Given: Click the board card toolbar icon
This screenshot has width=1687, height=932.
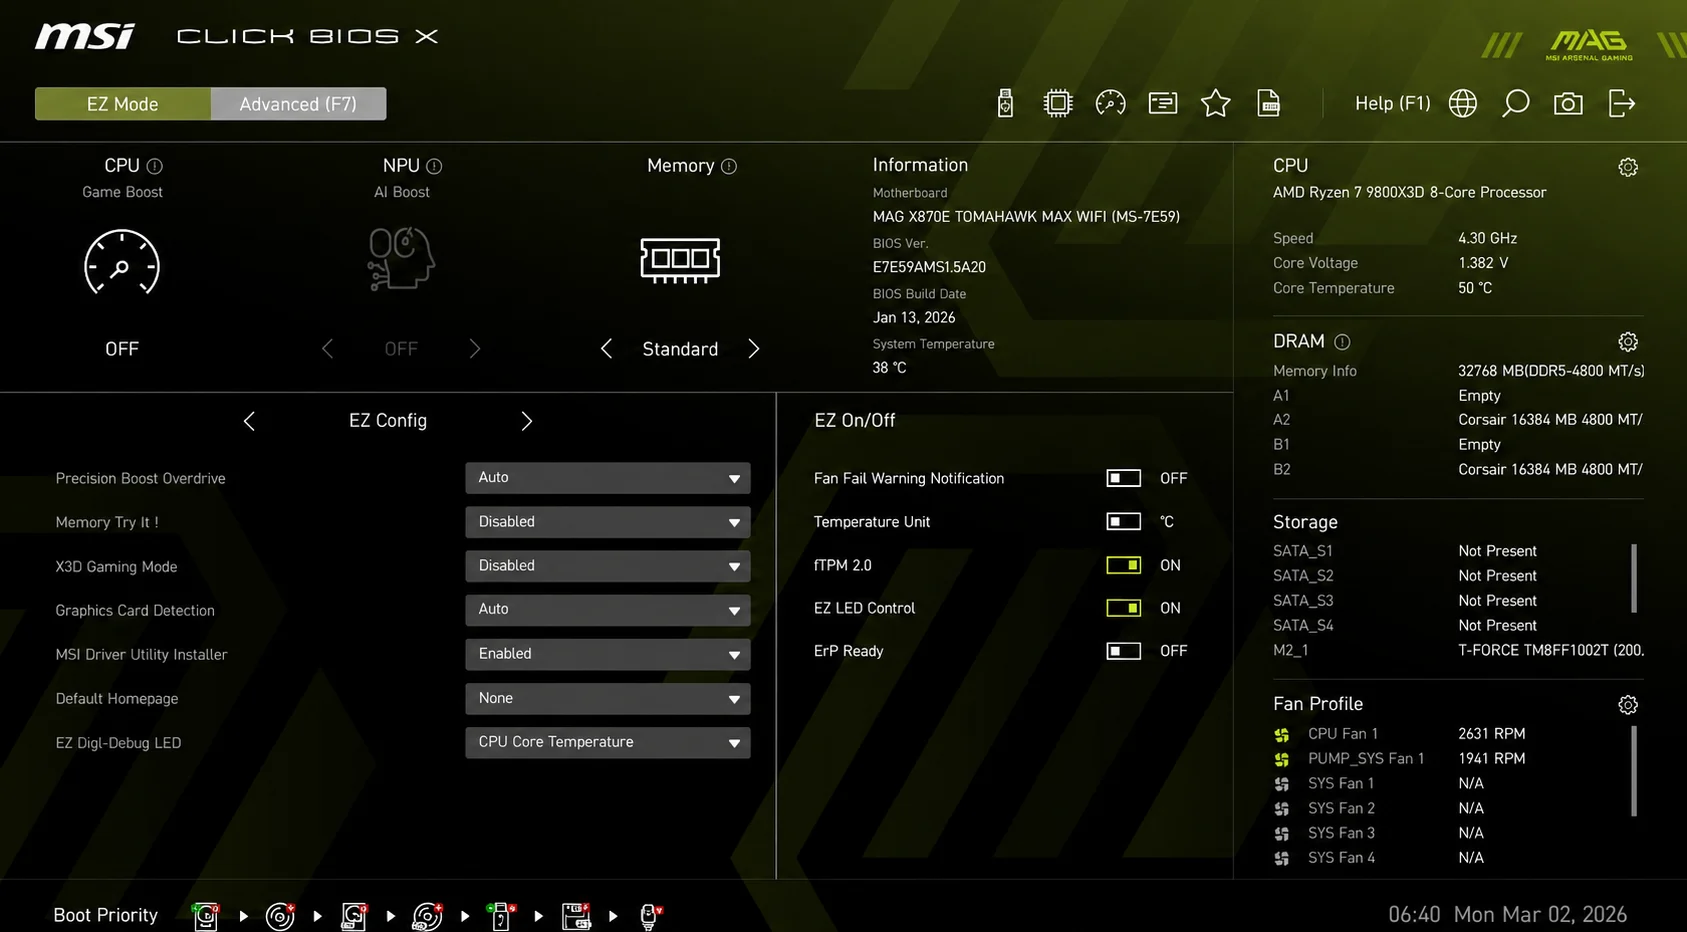Looking at the screenshot, I should (1163, 103).
